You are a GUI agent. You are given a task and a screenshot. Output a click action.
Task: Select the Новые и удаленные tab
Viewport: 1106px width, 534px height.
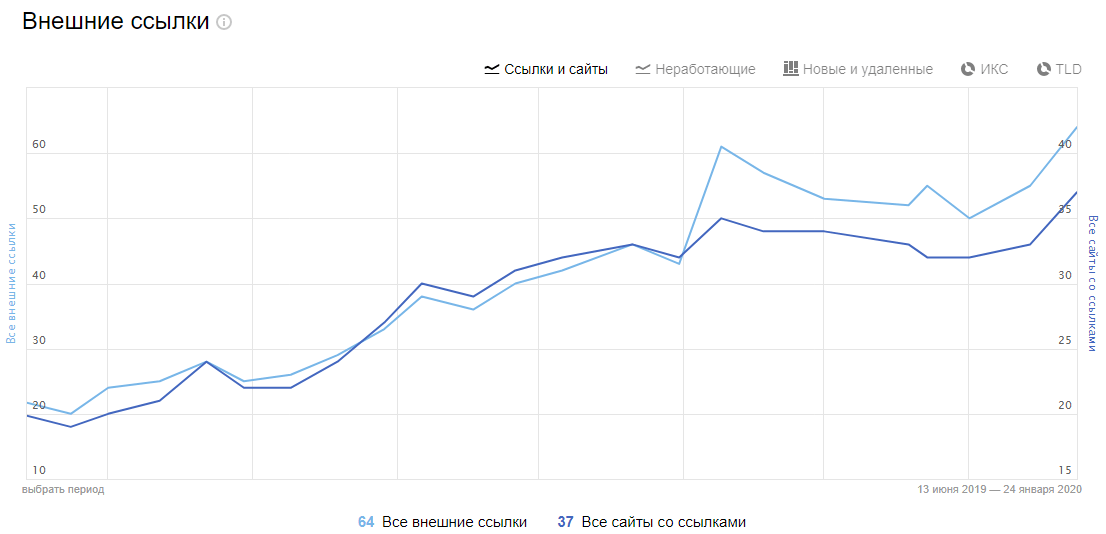click(867, 69)
